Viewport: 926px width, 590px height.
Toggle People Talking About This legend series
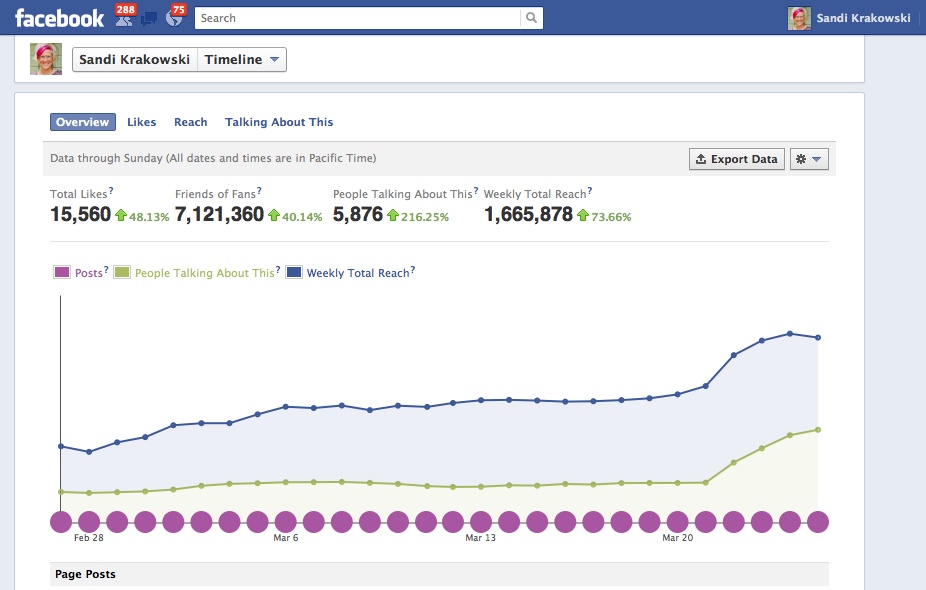click(x=121, y=273)
